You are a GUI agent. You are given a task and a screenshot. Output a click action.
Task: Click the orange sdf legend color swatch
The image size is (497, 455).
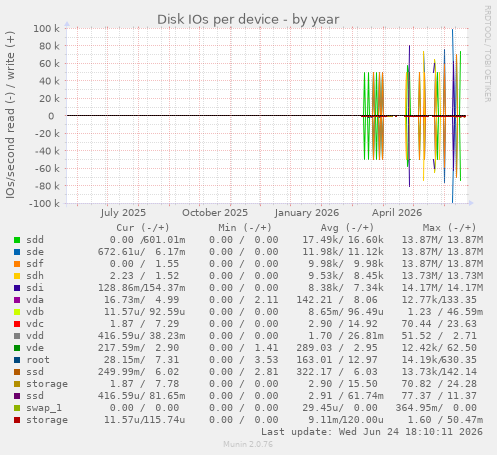click(17, 264)
